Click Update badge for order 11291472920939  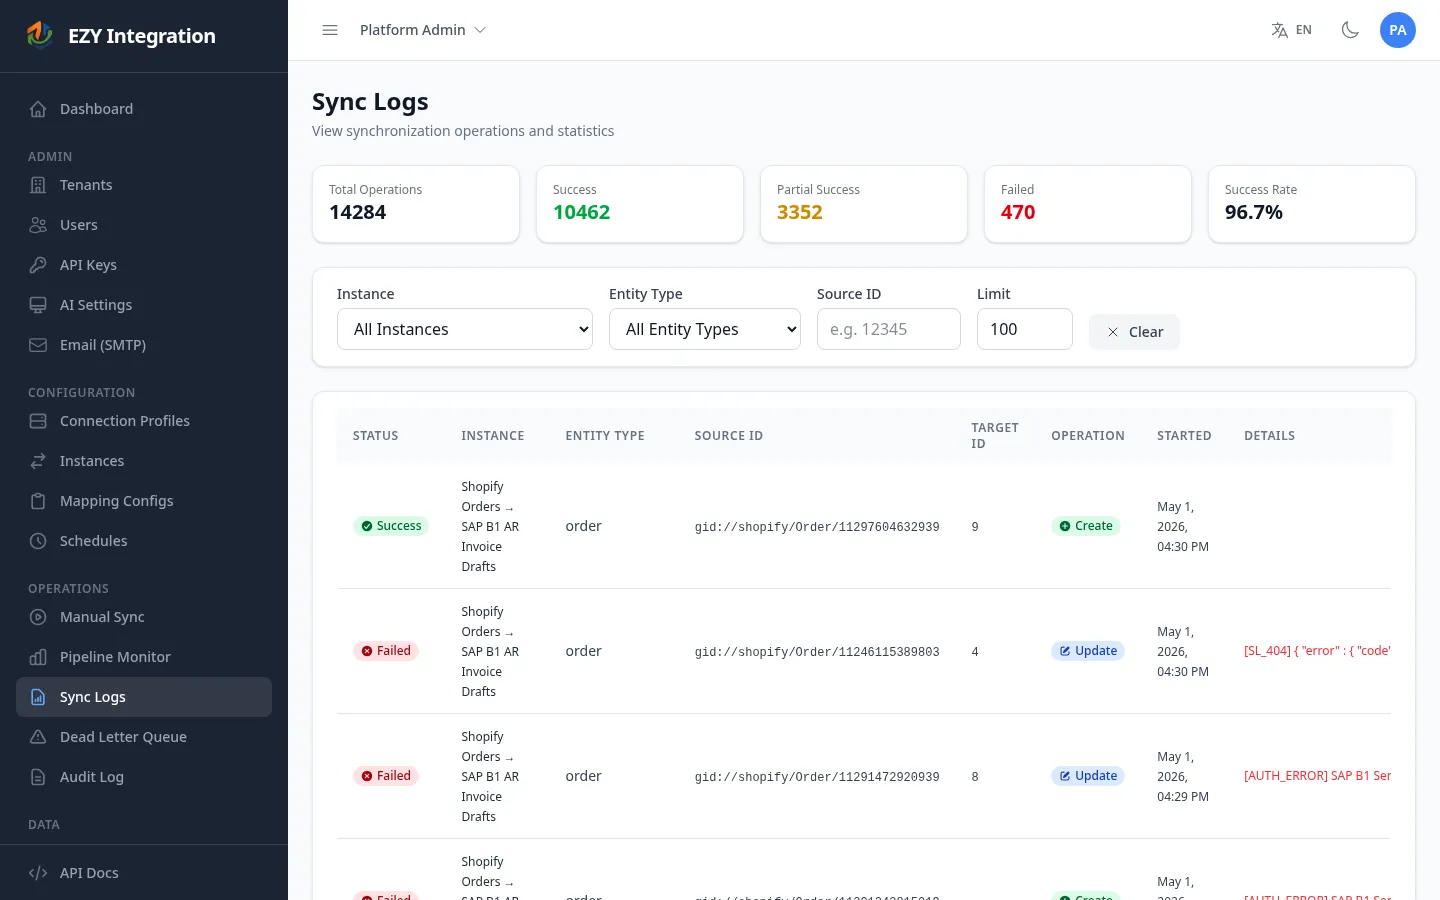click(1088, 776)
